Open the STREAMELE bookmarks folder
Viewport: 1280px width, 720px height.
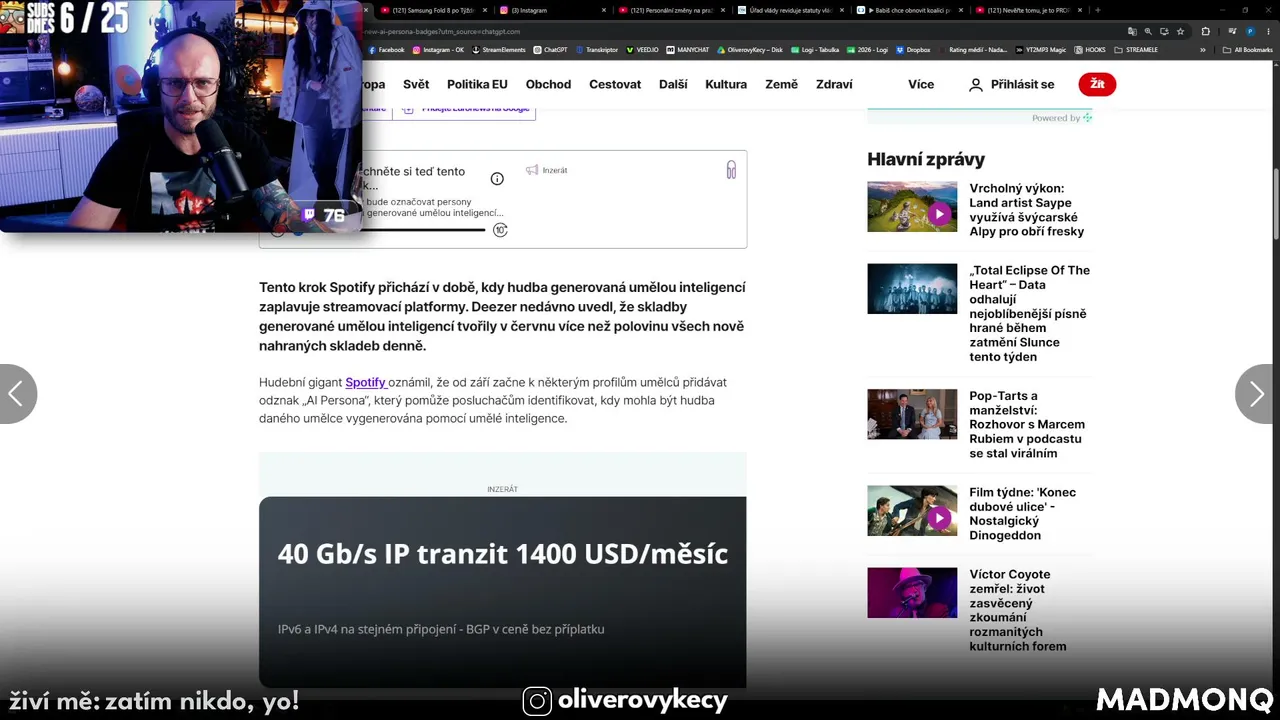(x=1136, y=49)
